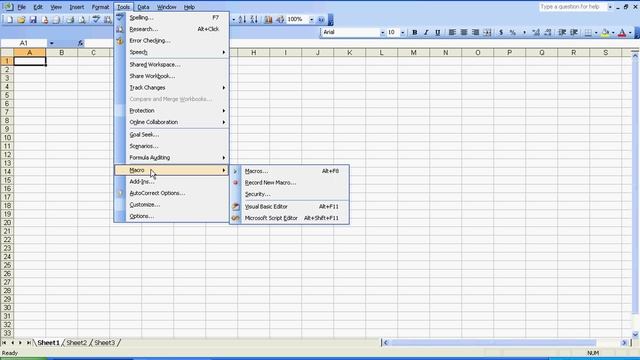Screen dimensions: 640x360
Task: Toggle Italic formatting
Action: pos(426,32)
